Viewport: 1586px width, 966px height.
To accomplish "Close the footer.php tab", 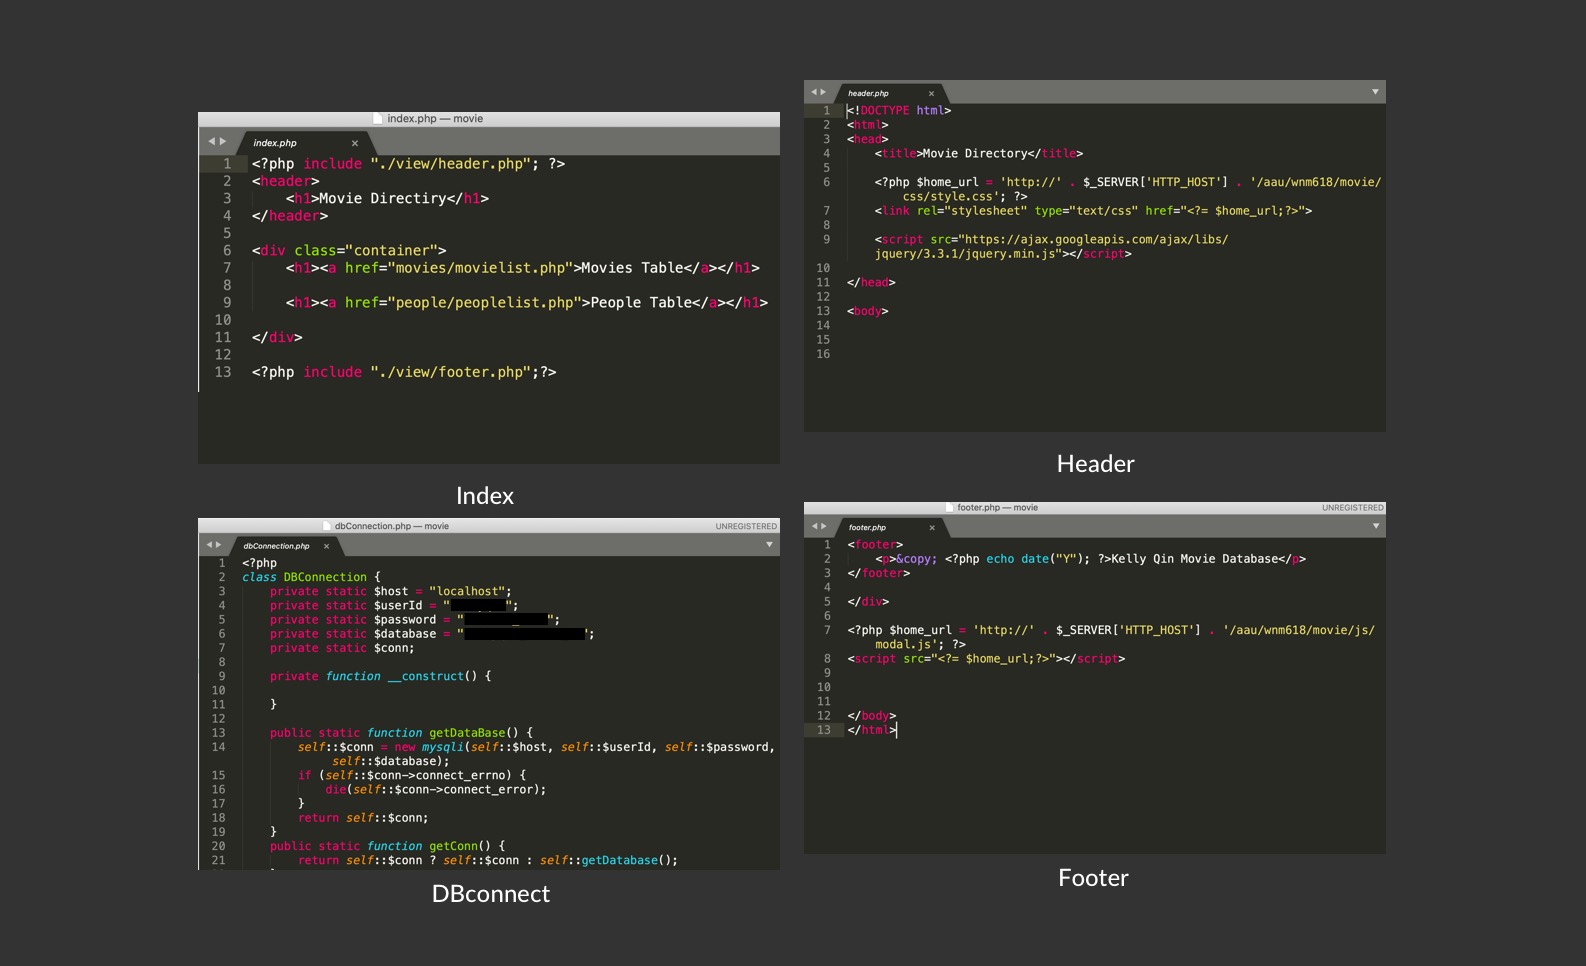I will pyautogui.click(x=932, y=527).
